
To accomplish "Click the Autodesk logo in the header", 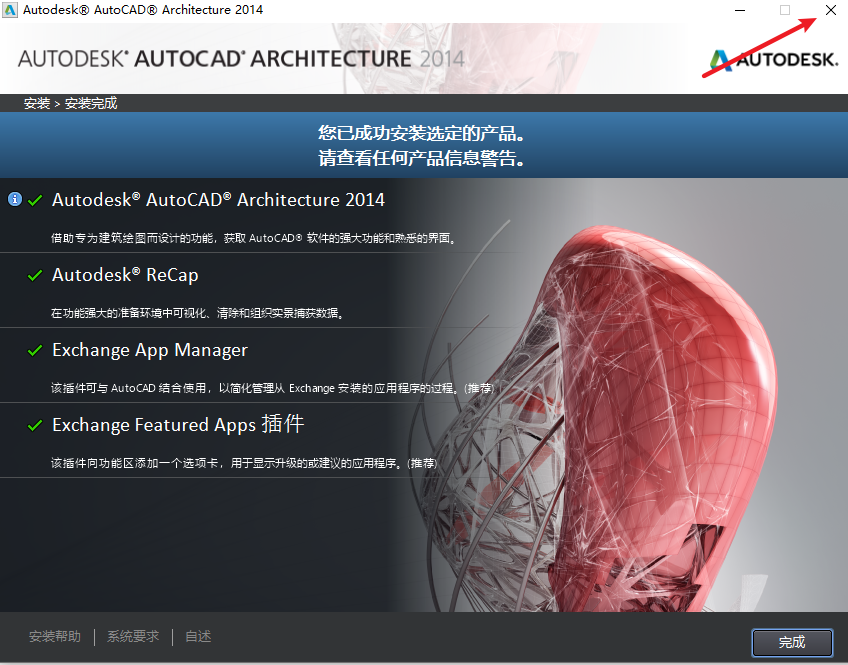I will [x=768, y=60].
